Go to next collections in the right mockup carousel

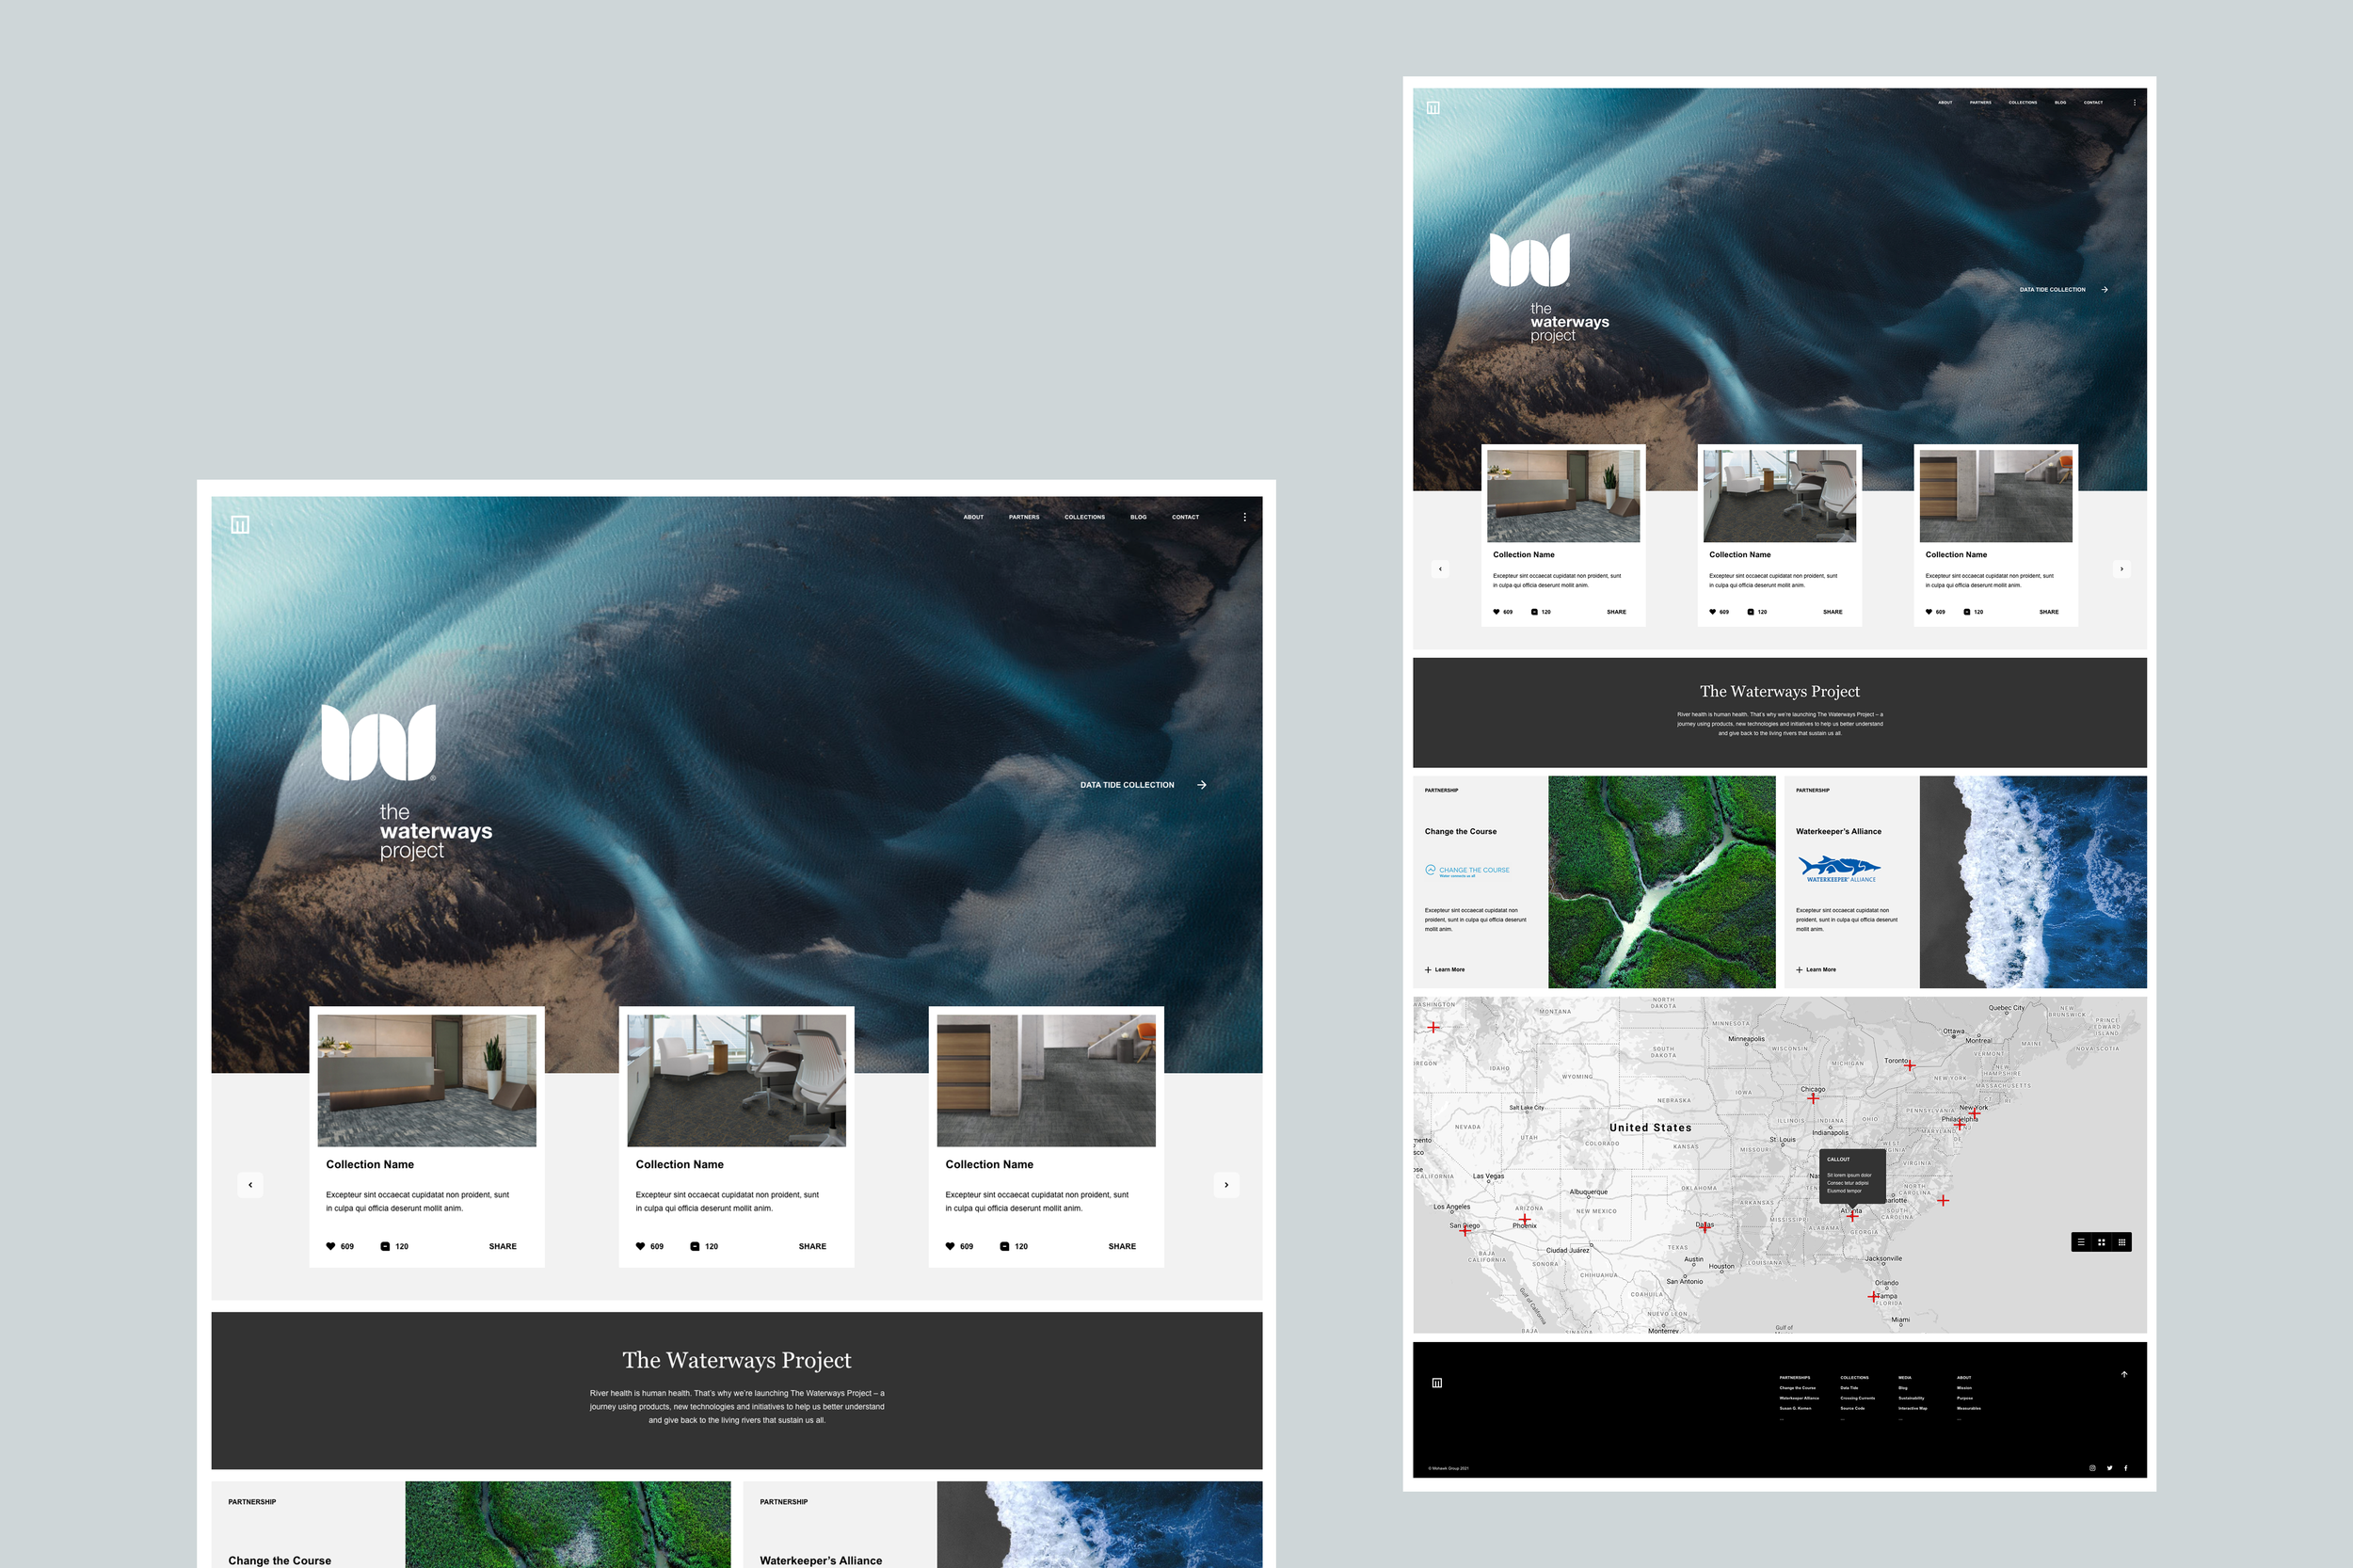2122,569
